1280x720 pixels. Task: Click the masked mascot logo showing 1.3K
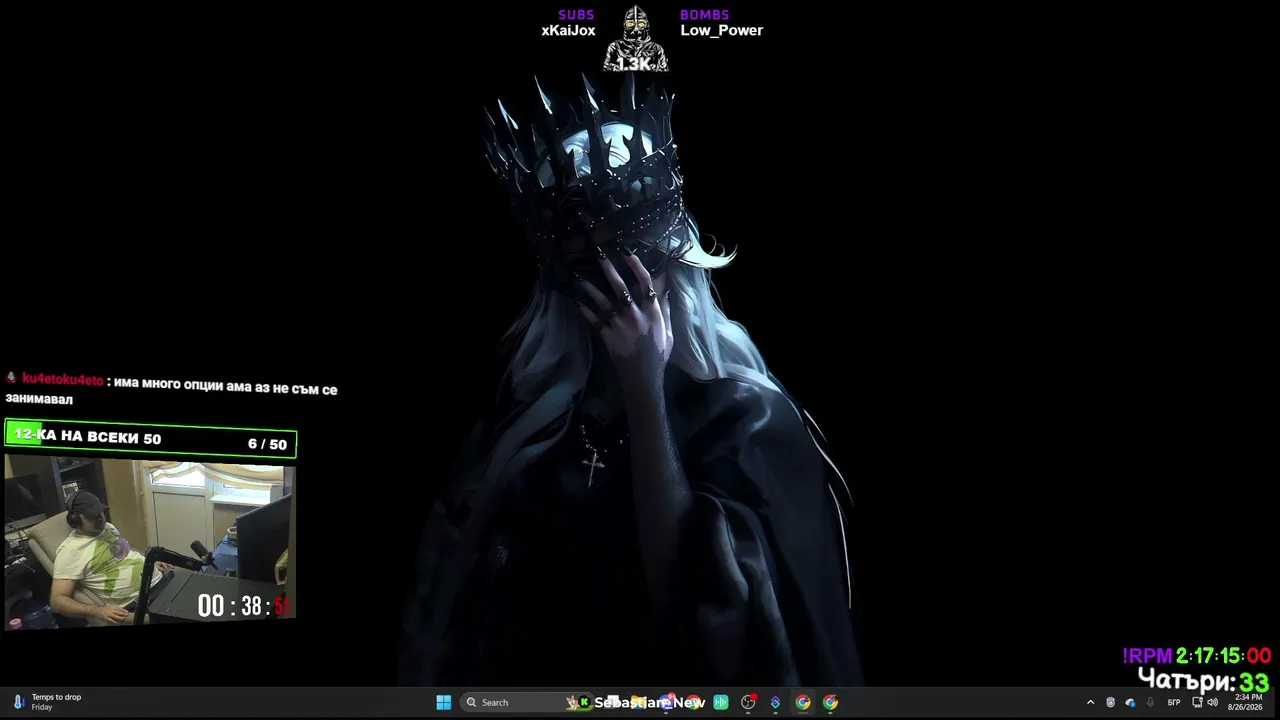635,40
